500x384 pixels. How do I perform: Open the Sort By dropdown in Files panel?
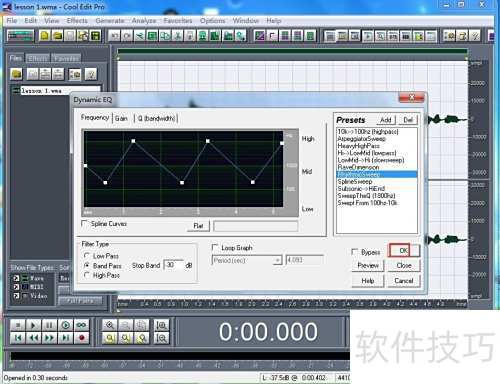coord(64,278)
